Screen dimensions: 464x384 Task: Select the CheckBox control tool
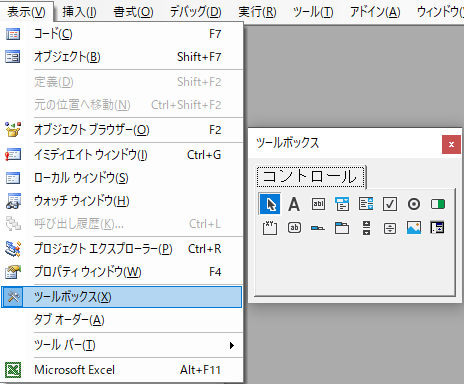390,204
